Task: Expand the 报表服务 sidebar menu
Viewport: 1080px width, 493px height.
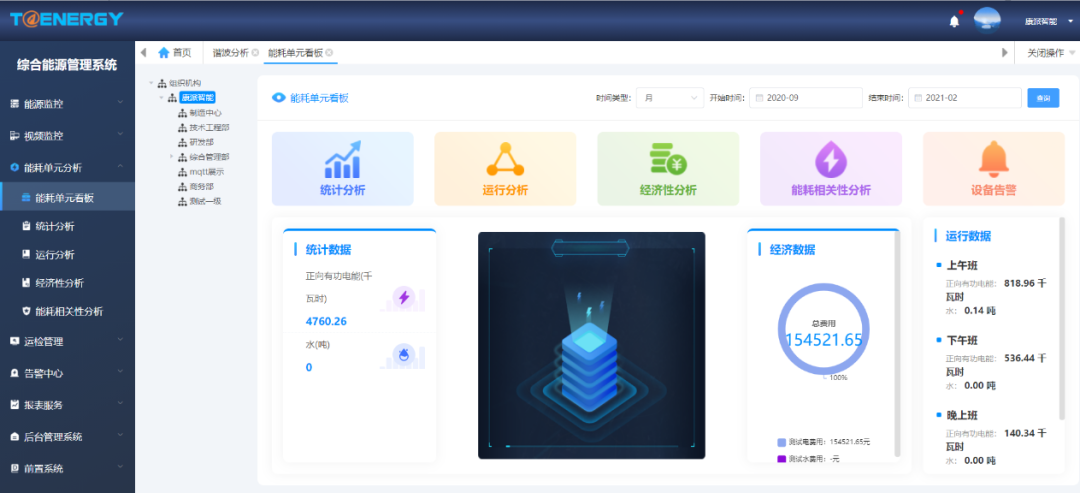Action: point(68,405)
